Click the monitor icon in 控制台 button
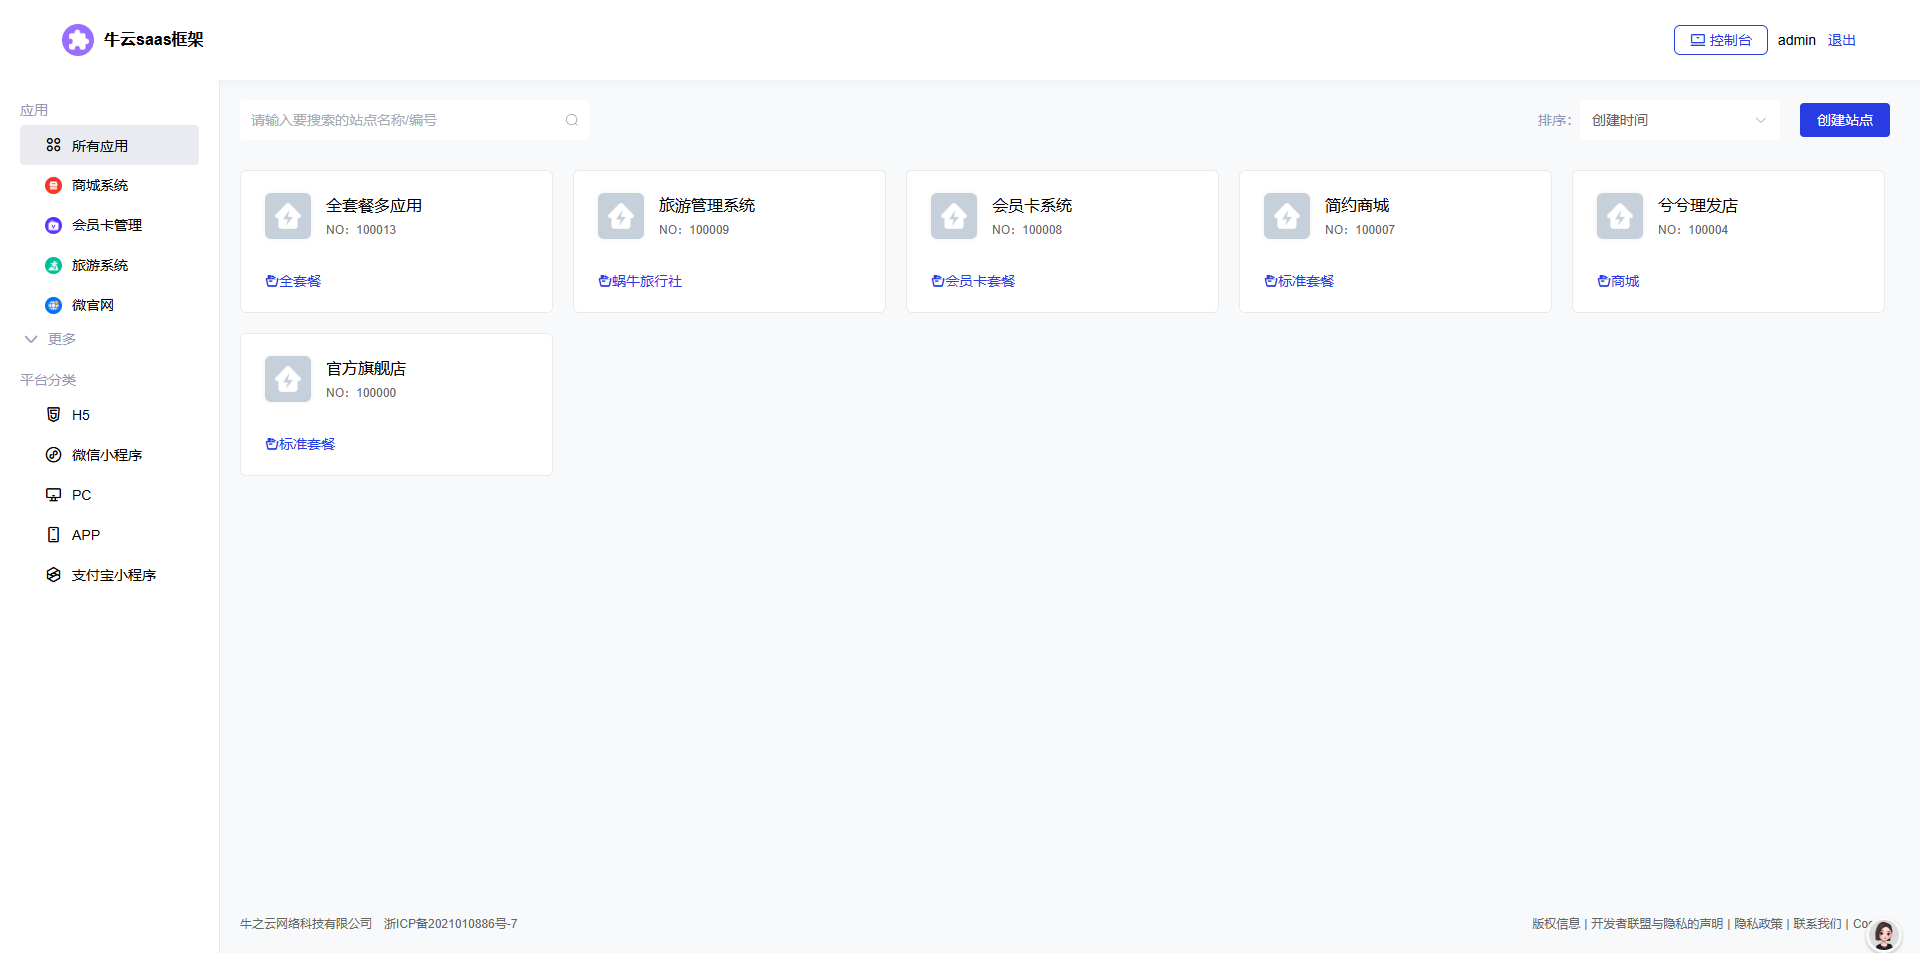Viewport: 1920px width, 953px height. click(1698, 40)
